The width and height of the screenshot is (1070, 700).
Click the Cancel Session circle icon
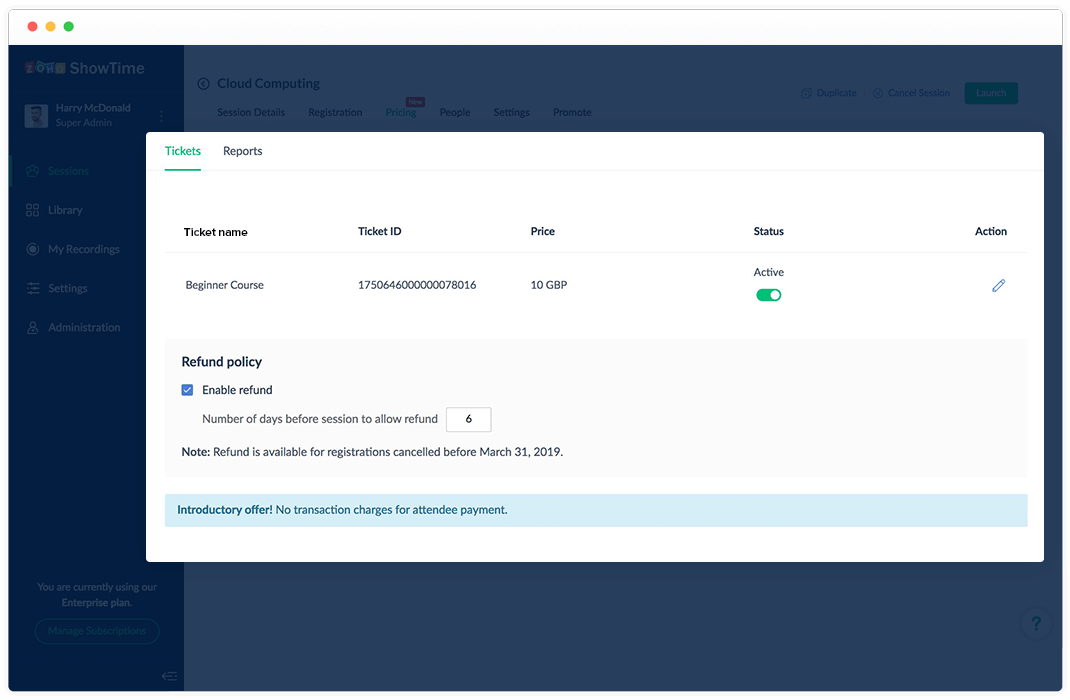878,93
